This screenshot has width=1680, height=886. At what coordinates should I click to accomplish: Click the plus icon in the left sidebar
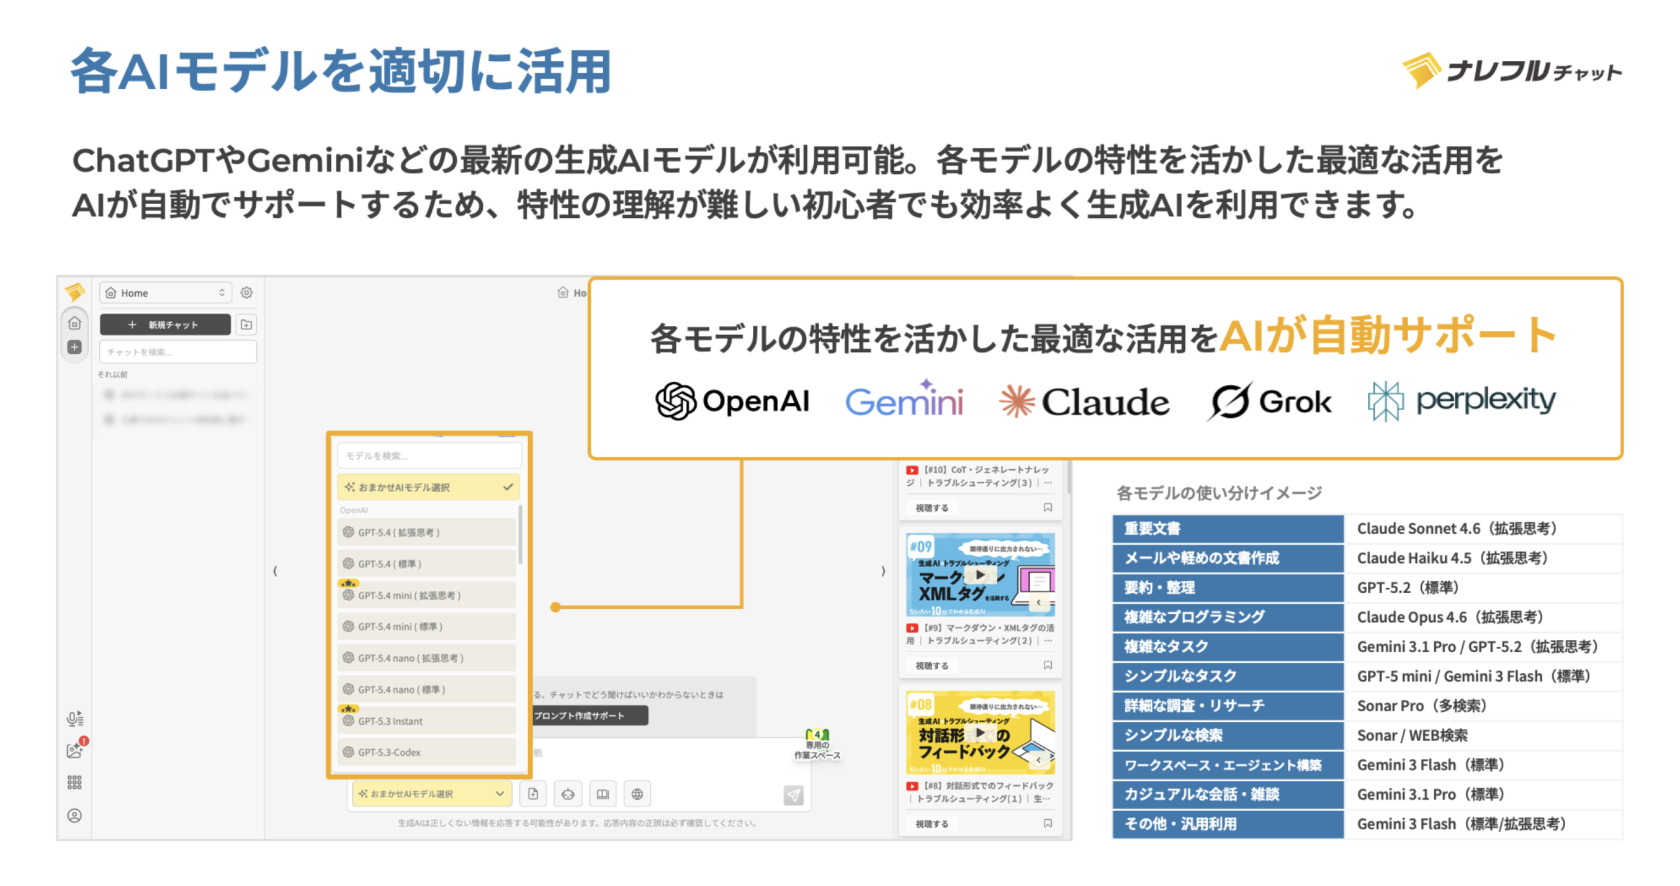75,347
